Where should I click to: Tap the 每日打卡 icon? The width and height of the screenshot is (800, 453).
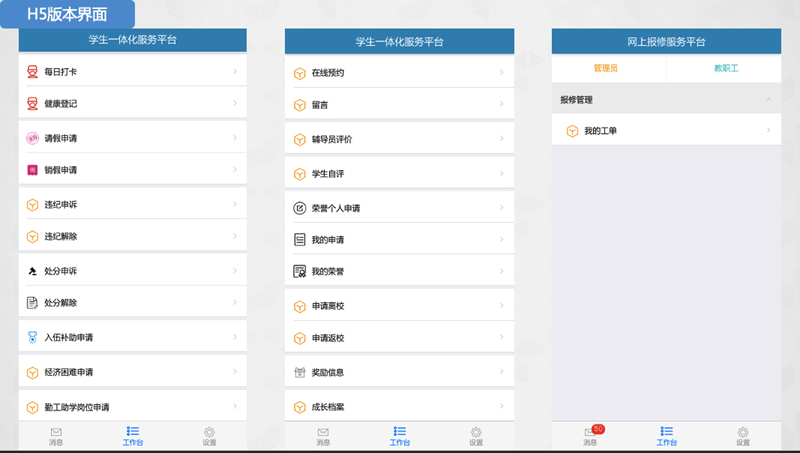click(32, 72)
